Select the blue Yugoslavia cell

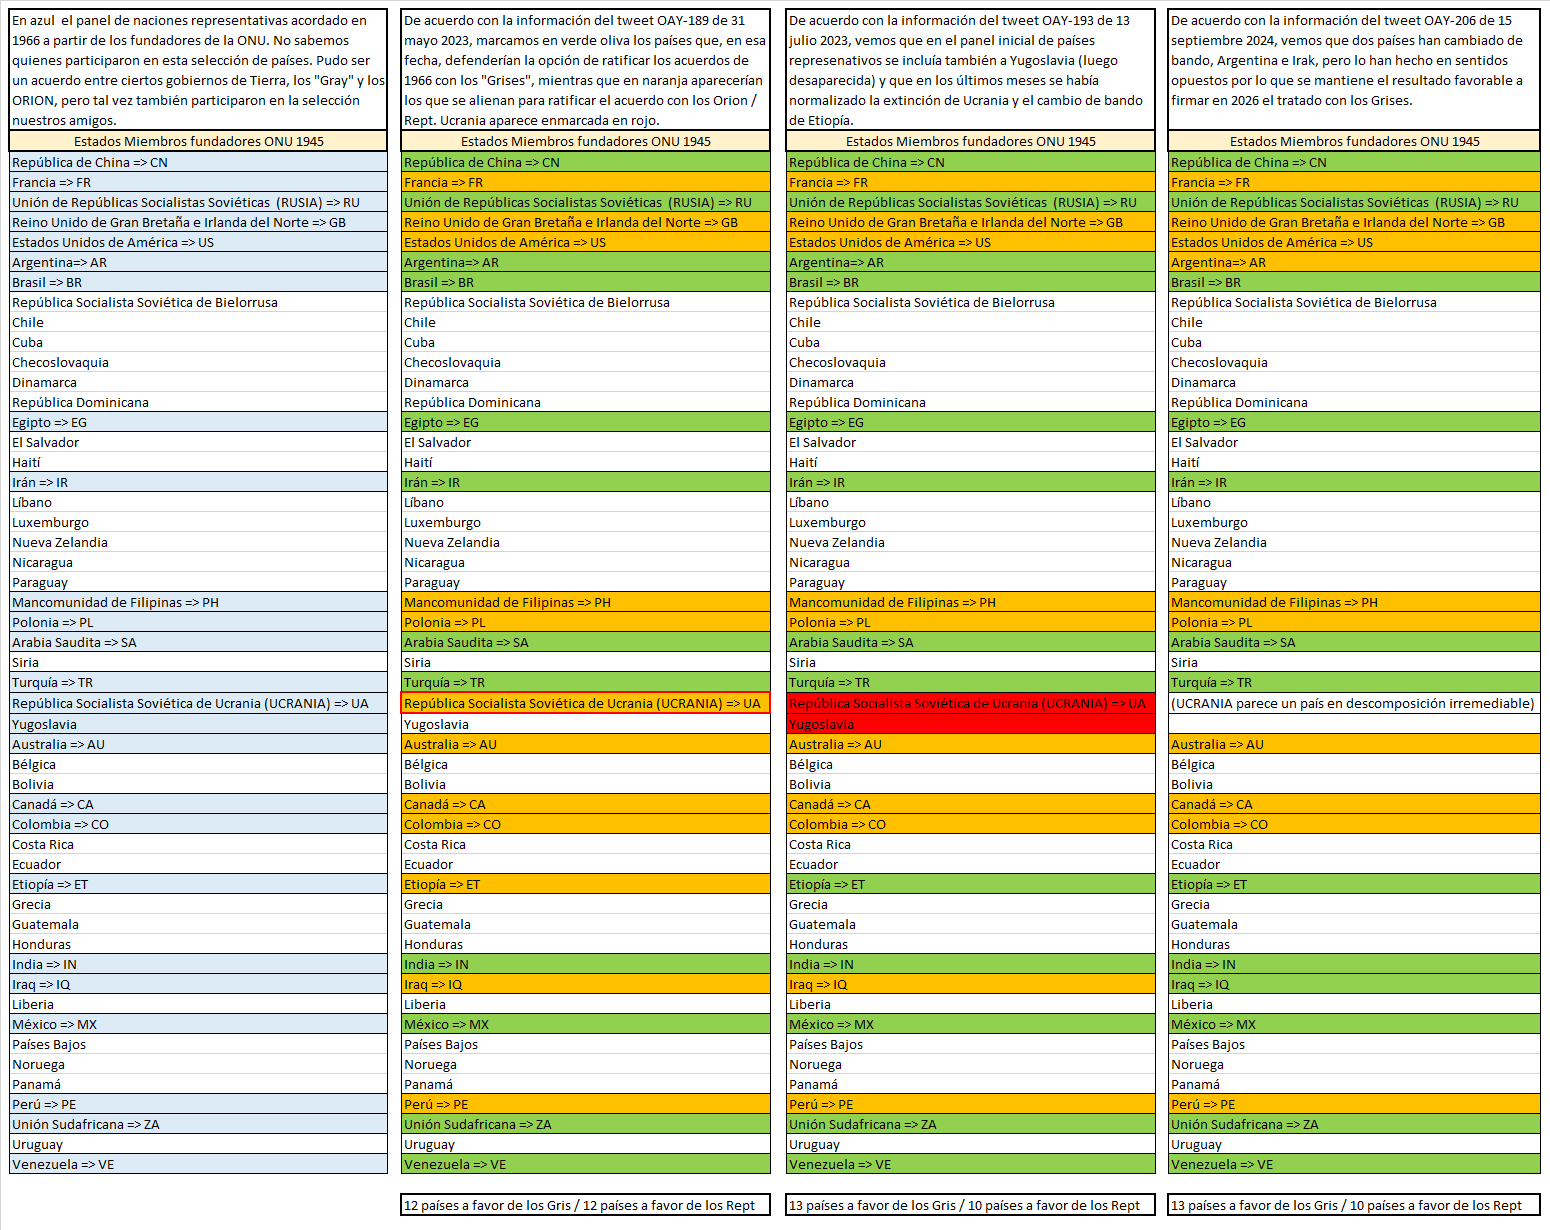click(198, 724)
